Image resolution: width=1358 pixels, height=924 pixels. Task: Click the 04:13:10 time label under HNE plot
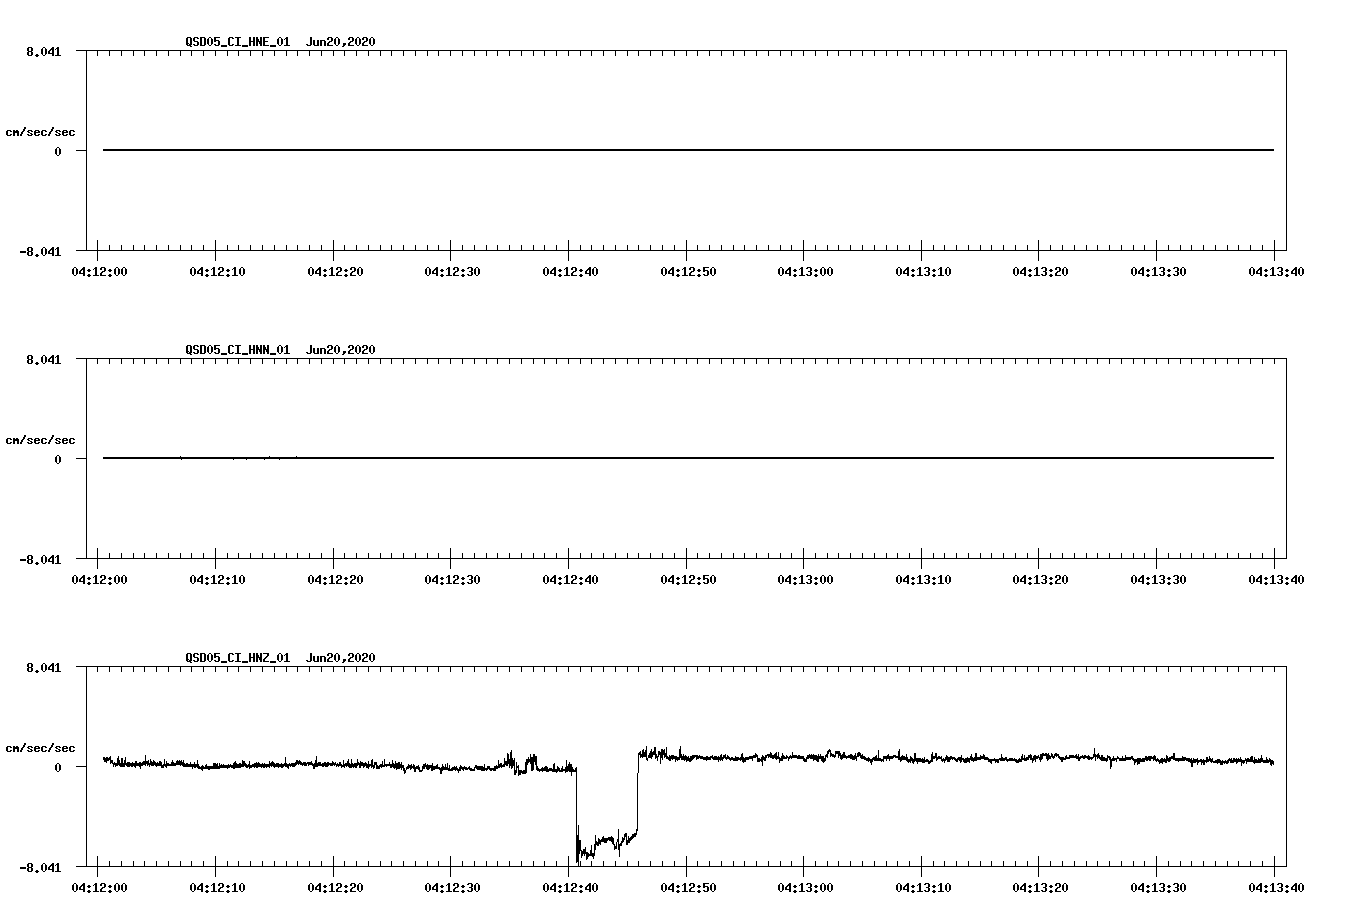click(x=922, y=271)
